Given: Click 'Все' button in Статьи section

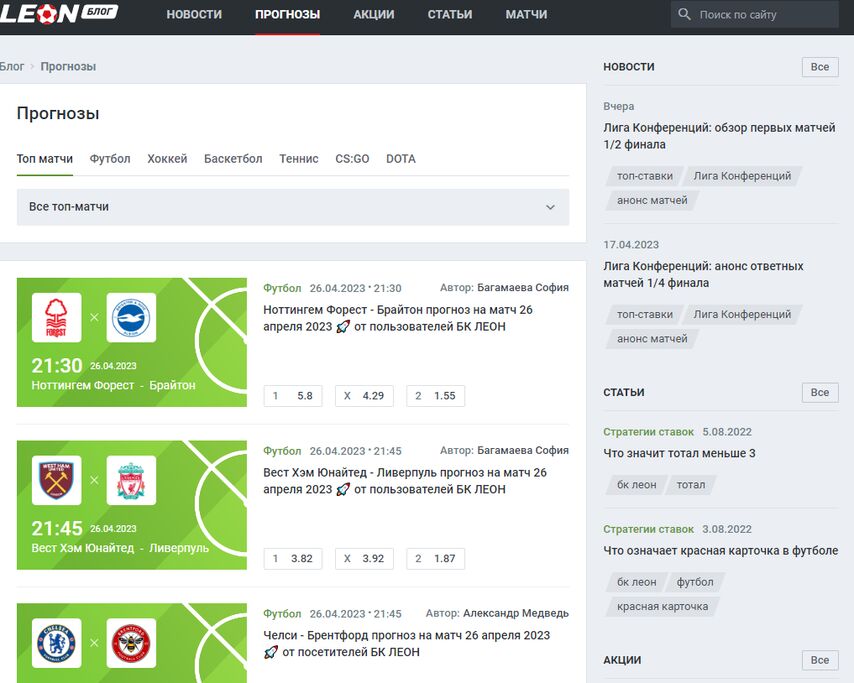Looking at the screenshot, I should tap(820, 393).
